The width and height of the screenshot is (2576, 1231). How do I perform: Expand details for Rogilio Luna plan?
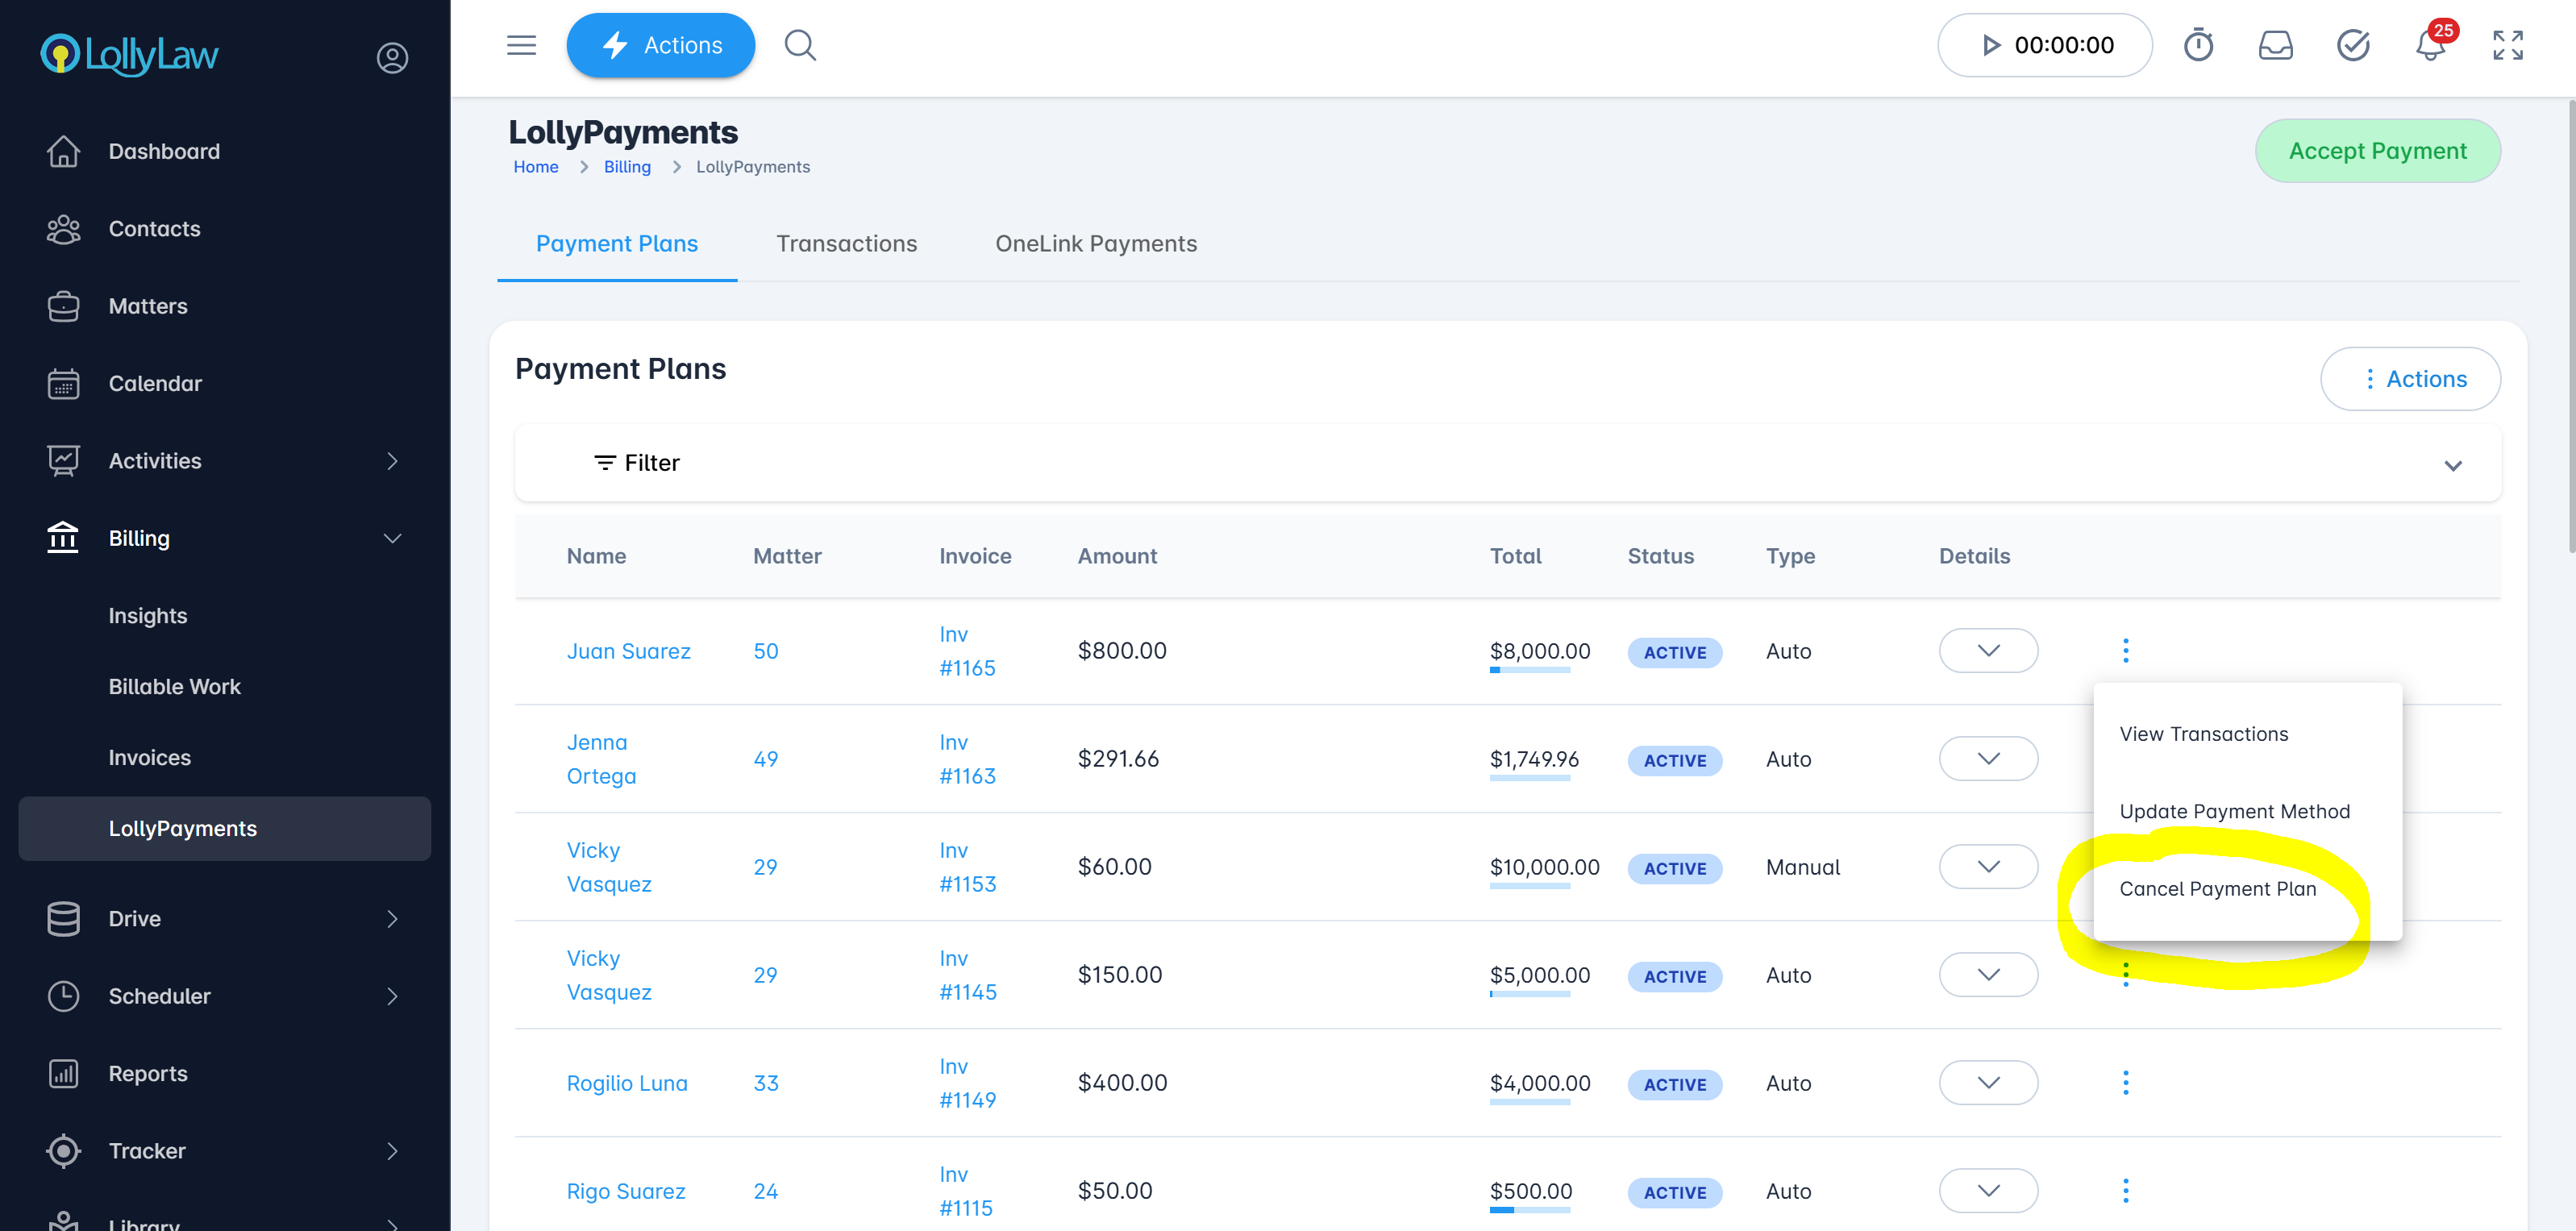1988,1083
